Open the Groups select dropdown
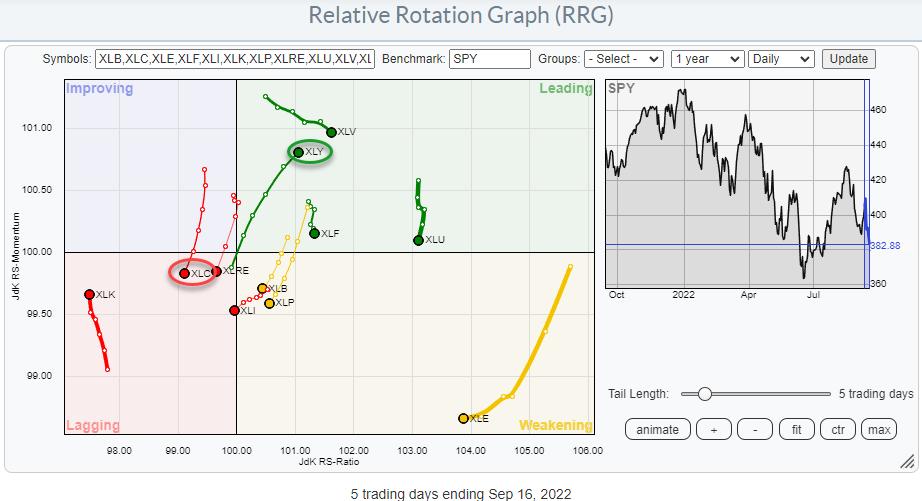Screen dimensions: 922x501 (x=623, y=59)
